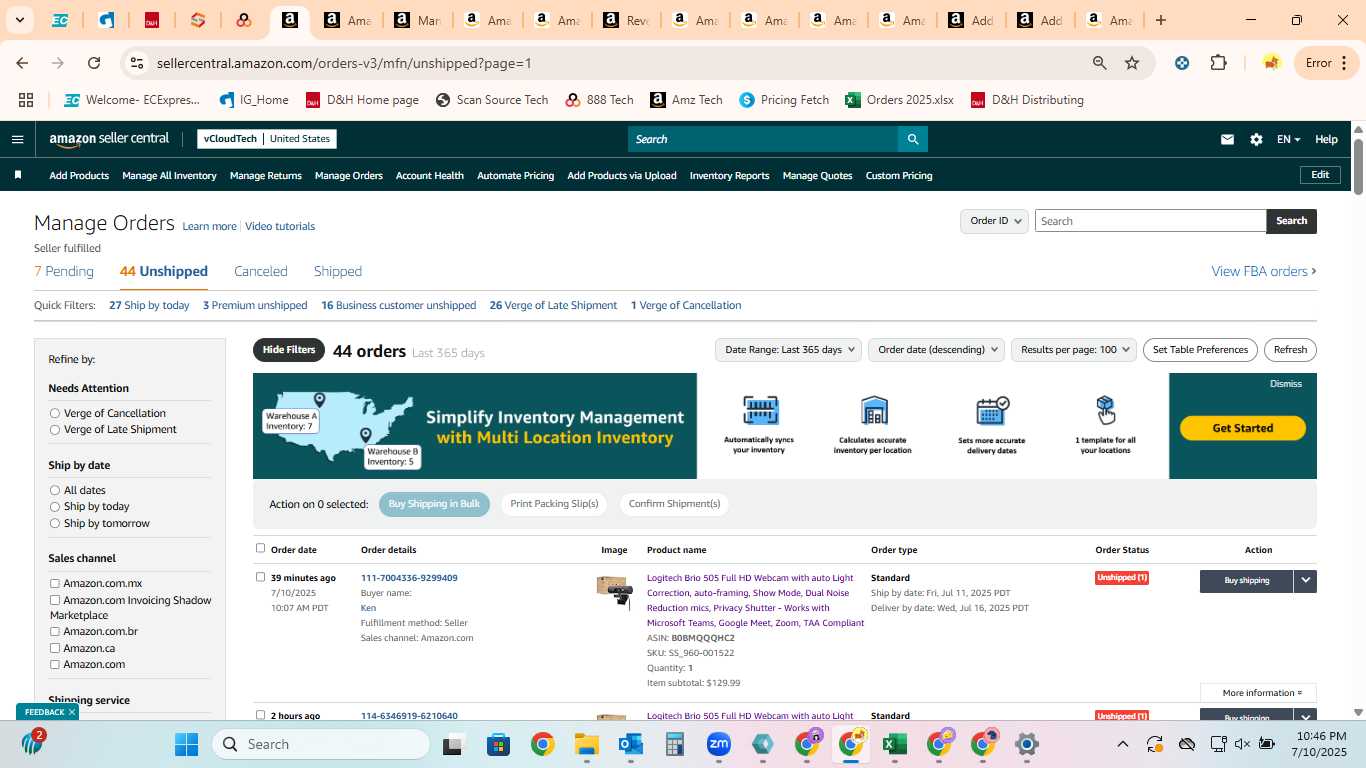Open order 111-7004336-9299409 link
1366x768 pixels.
click(x=409, y=578)
